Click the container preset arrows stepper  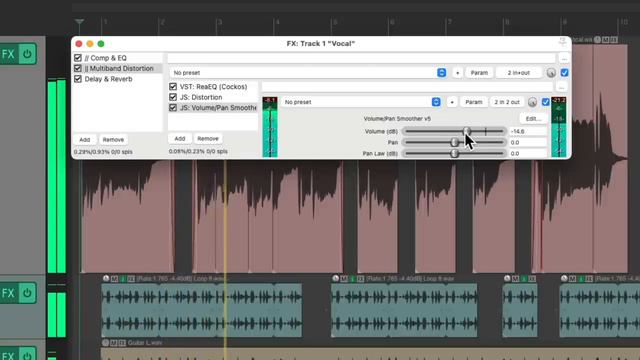pyautogui.click(x=442, y=73)
